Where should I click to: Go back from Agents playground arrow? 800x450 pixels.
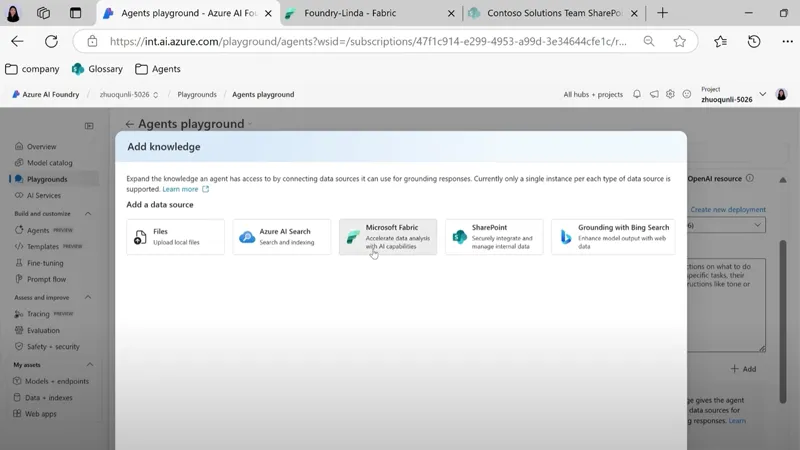[130, 124]
